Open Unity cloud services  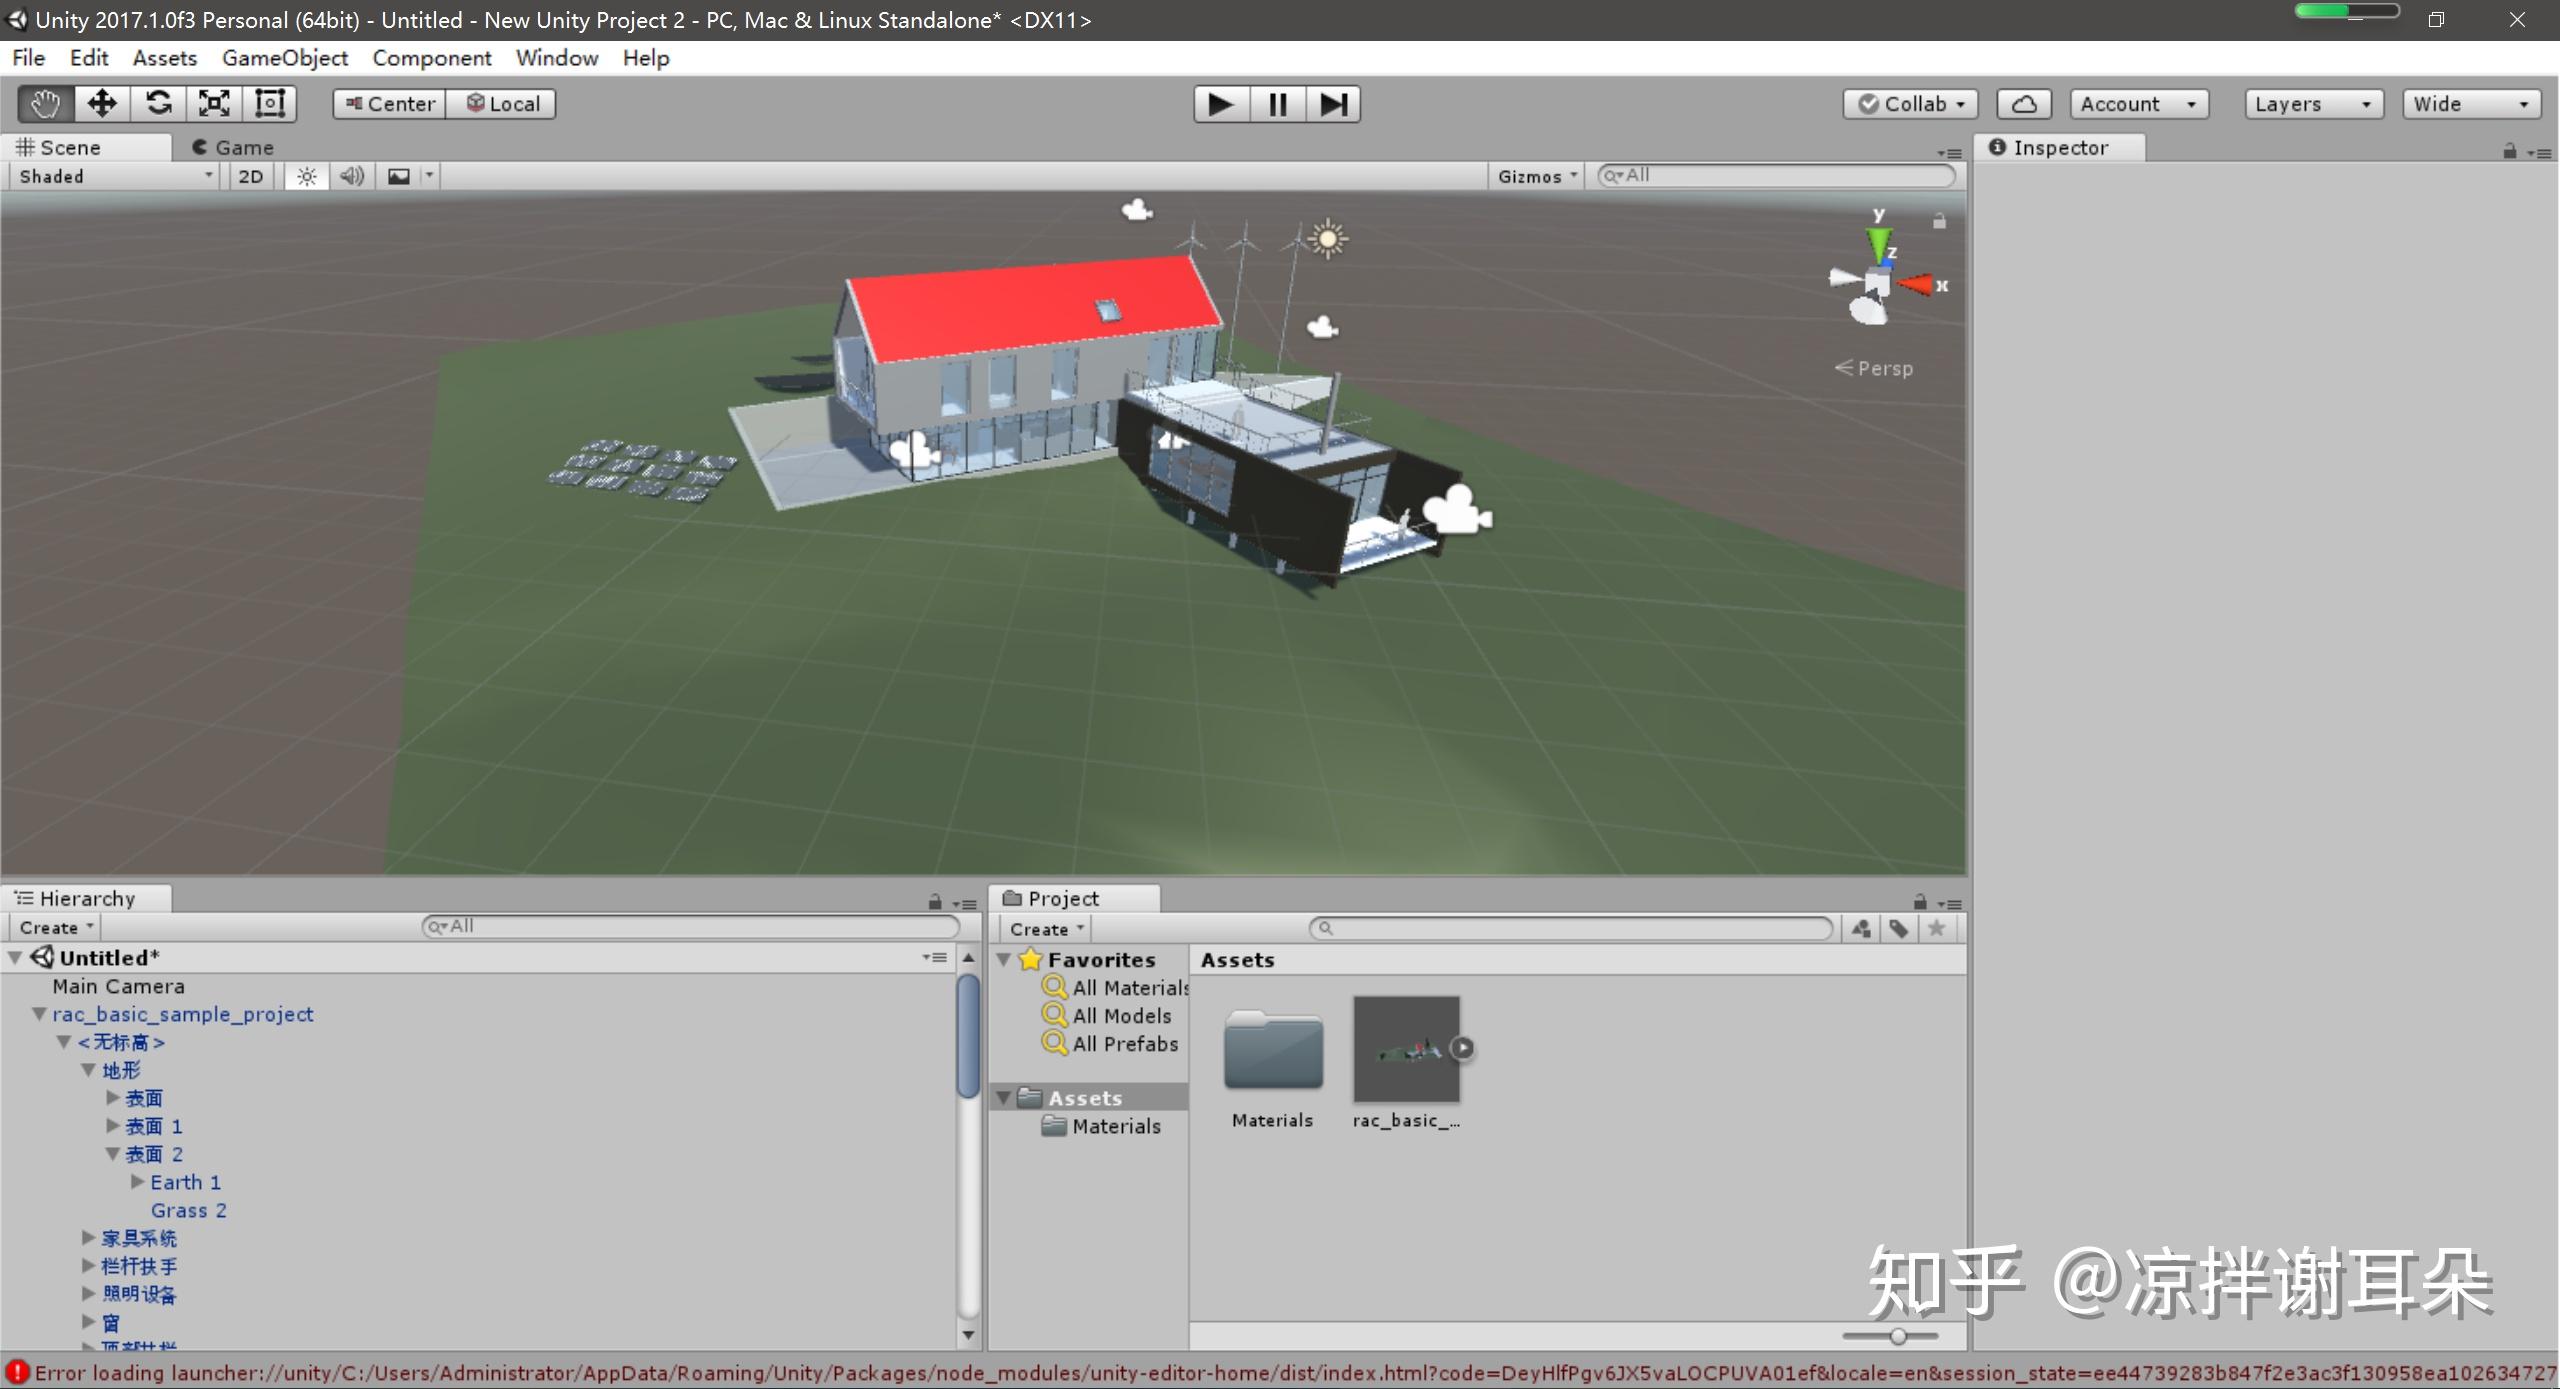(2024, 103)
